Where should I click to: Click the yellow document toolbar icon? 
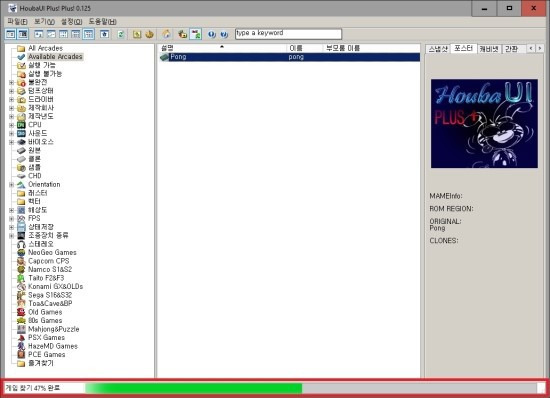click(137, 34)
